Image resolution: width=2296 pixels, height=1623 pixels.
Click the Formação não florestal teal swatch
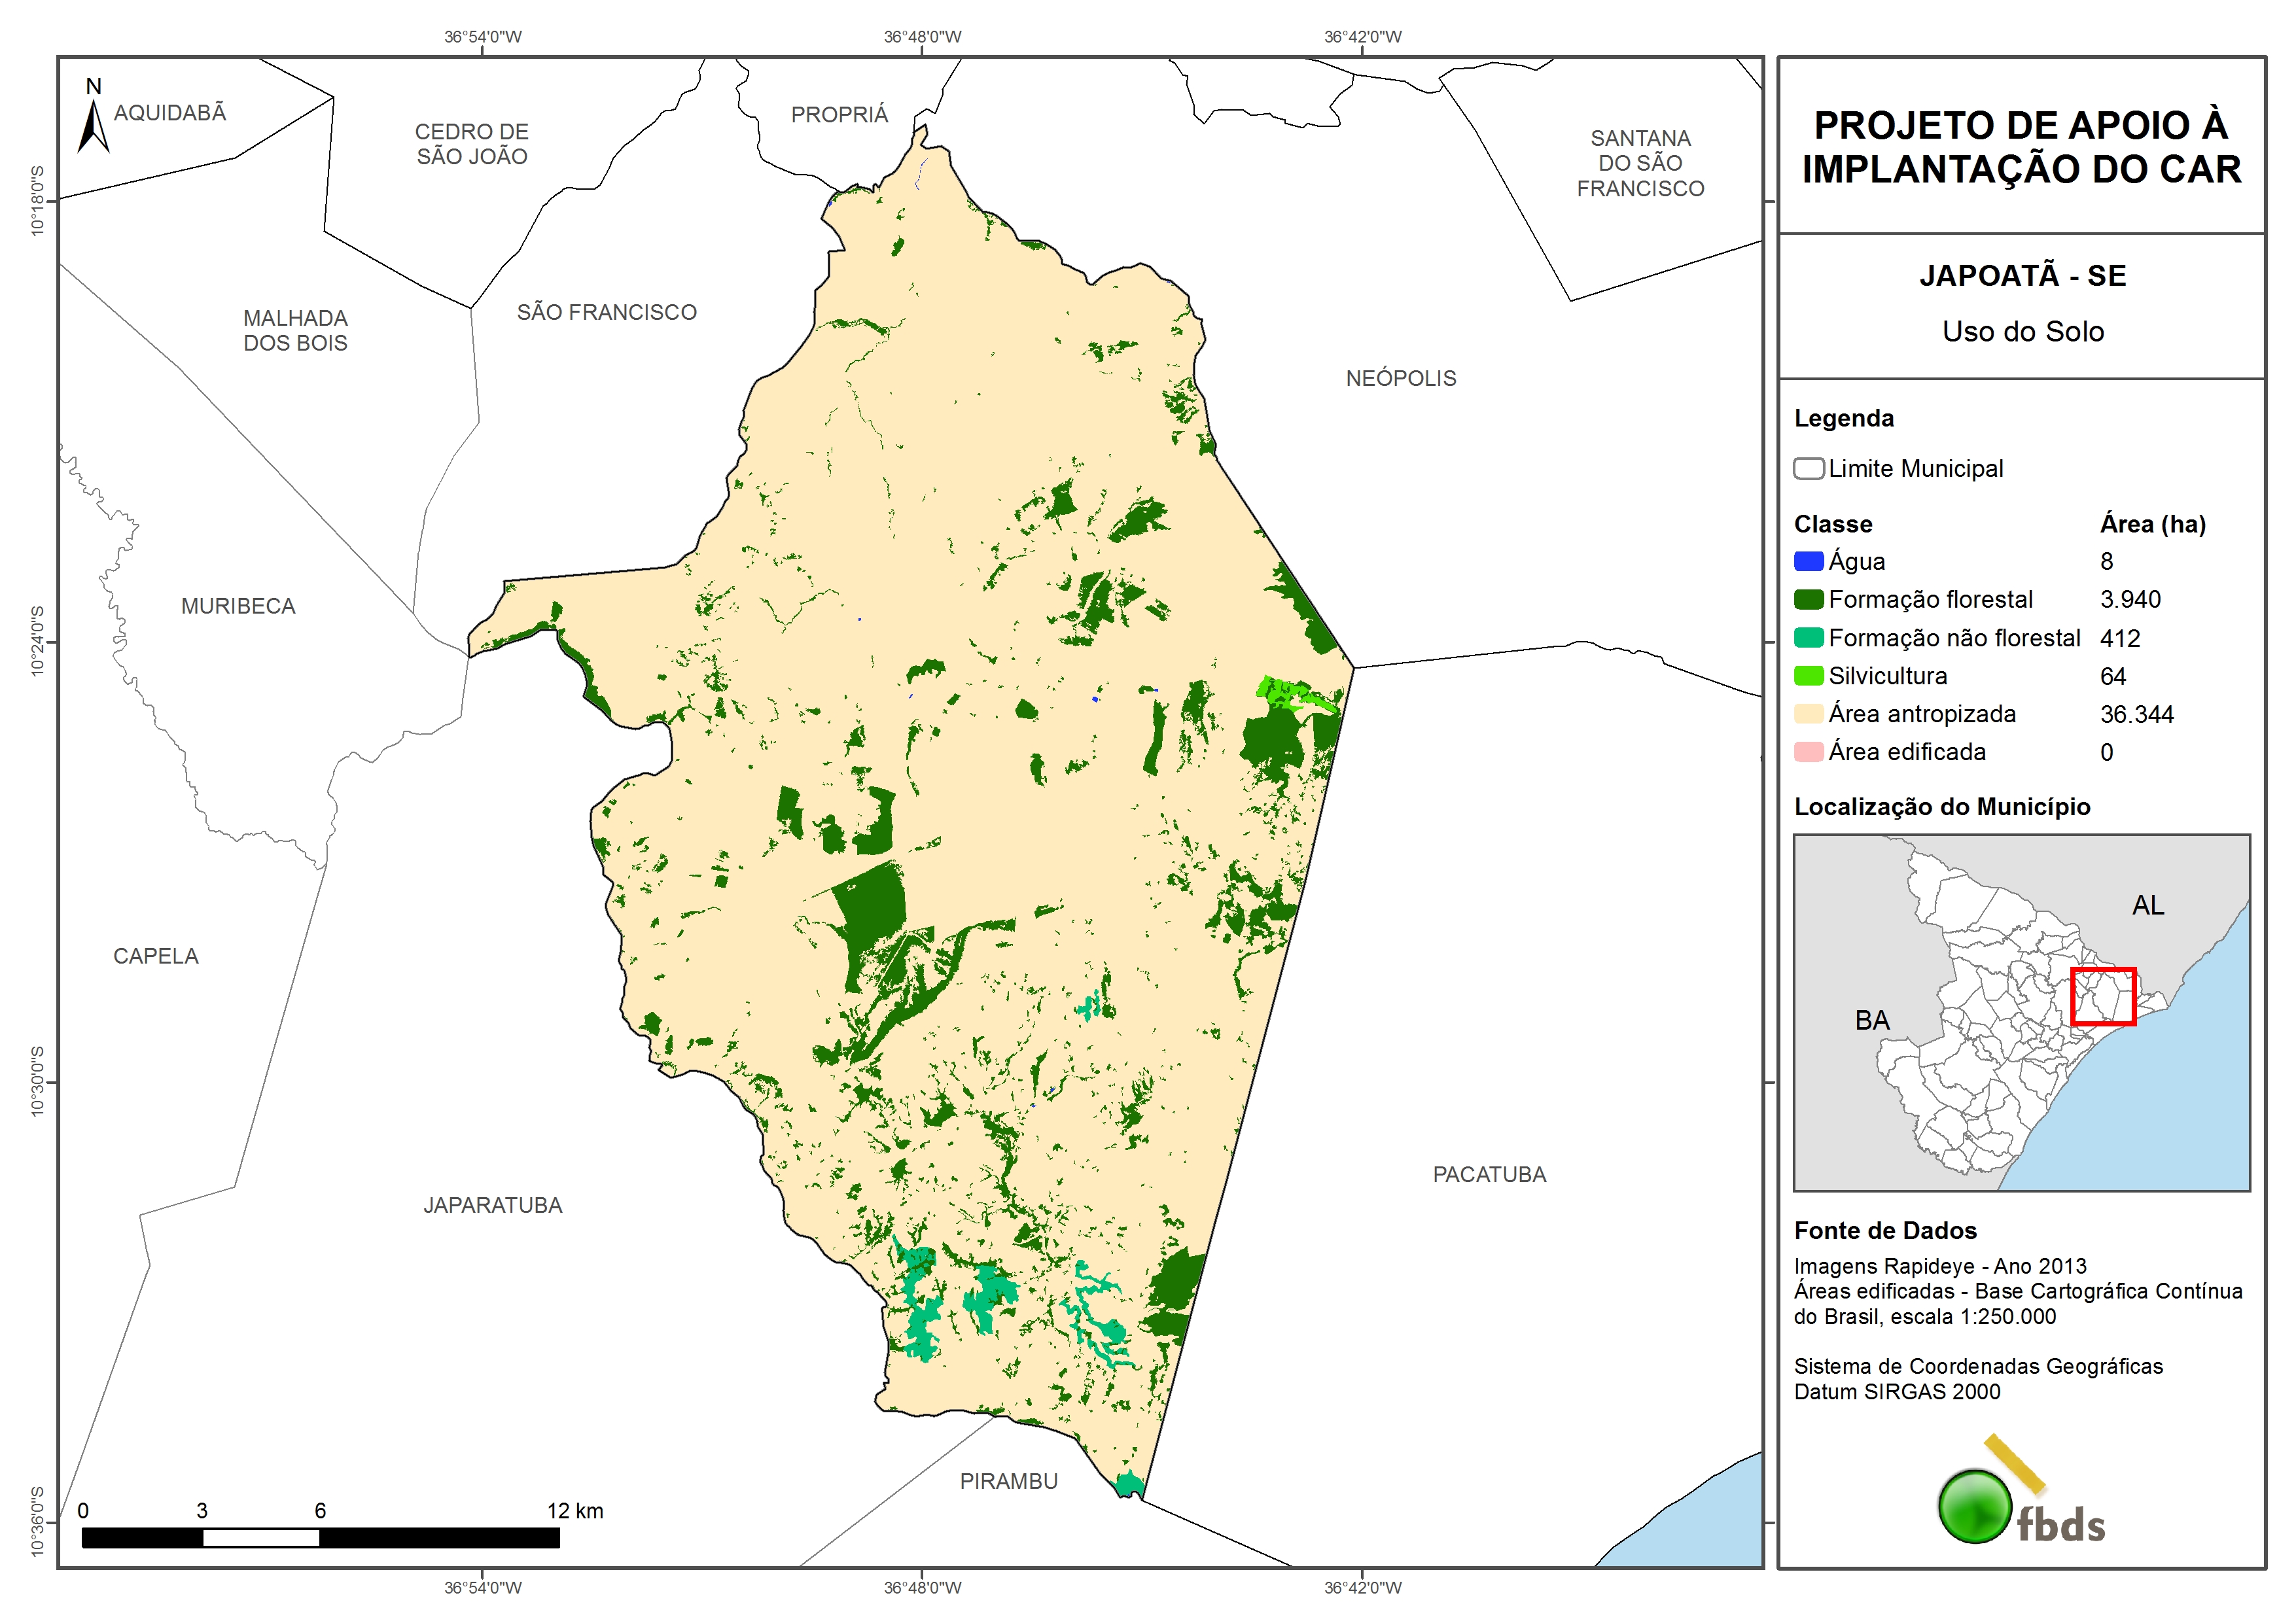coord(1808,637)
